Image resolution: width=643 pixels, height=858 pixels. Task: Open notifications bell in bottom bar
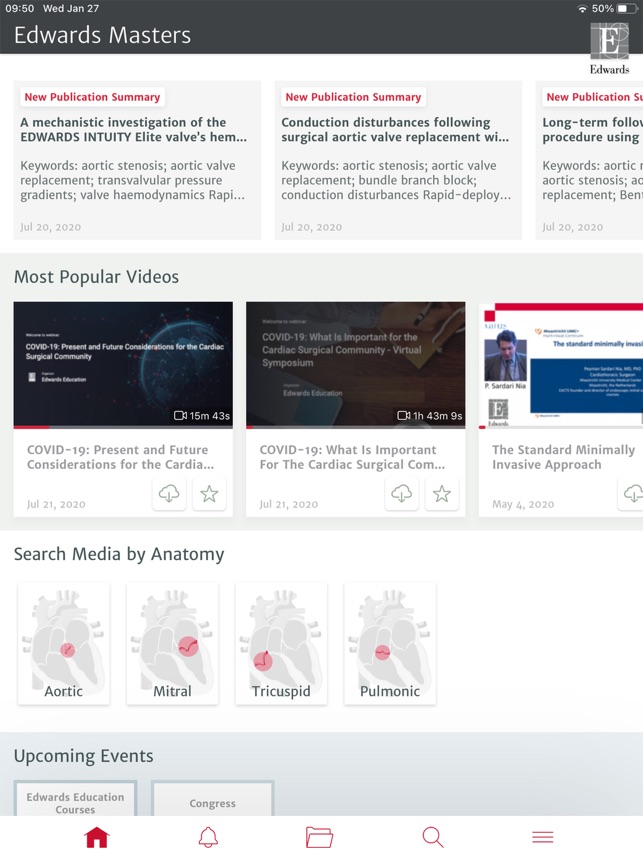[208, 837]
